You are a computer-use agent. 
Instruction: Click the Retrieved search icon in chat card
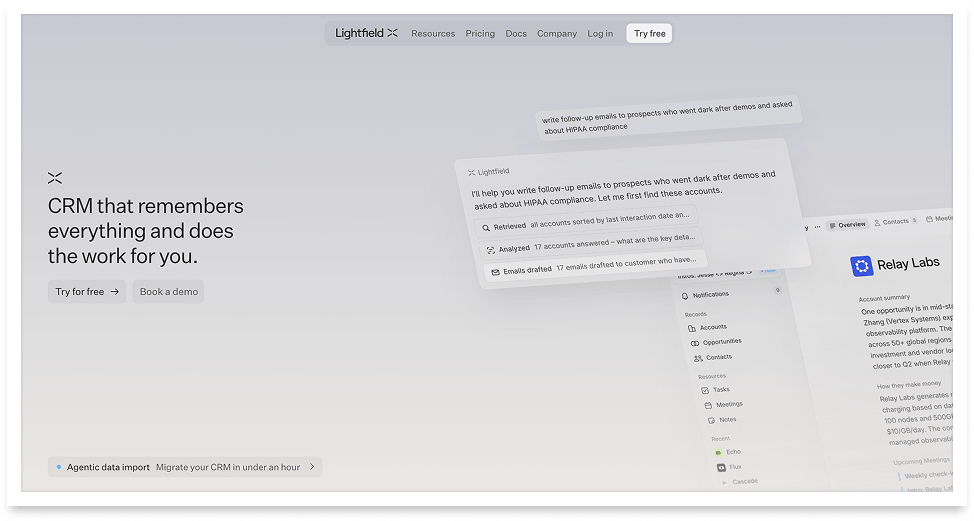(x=486, y=228)
